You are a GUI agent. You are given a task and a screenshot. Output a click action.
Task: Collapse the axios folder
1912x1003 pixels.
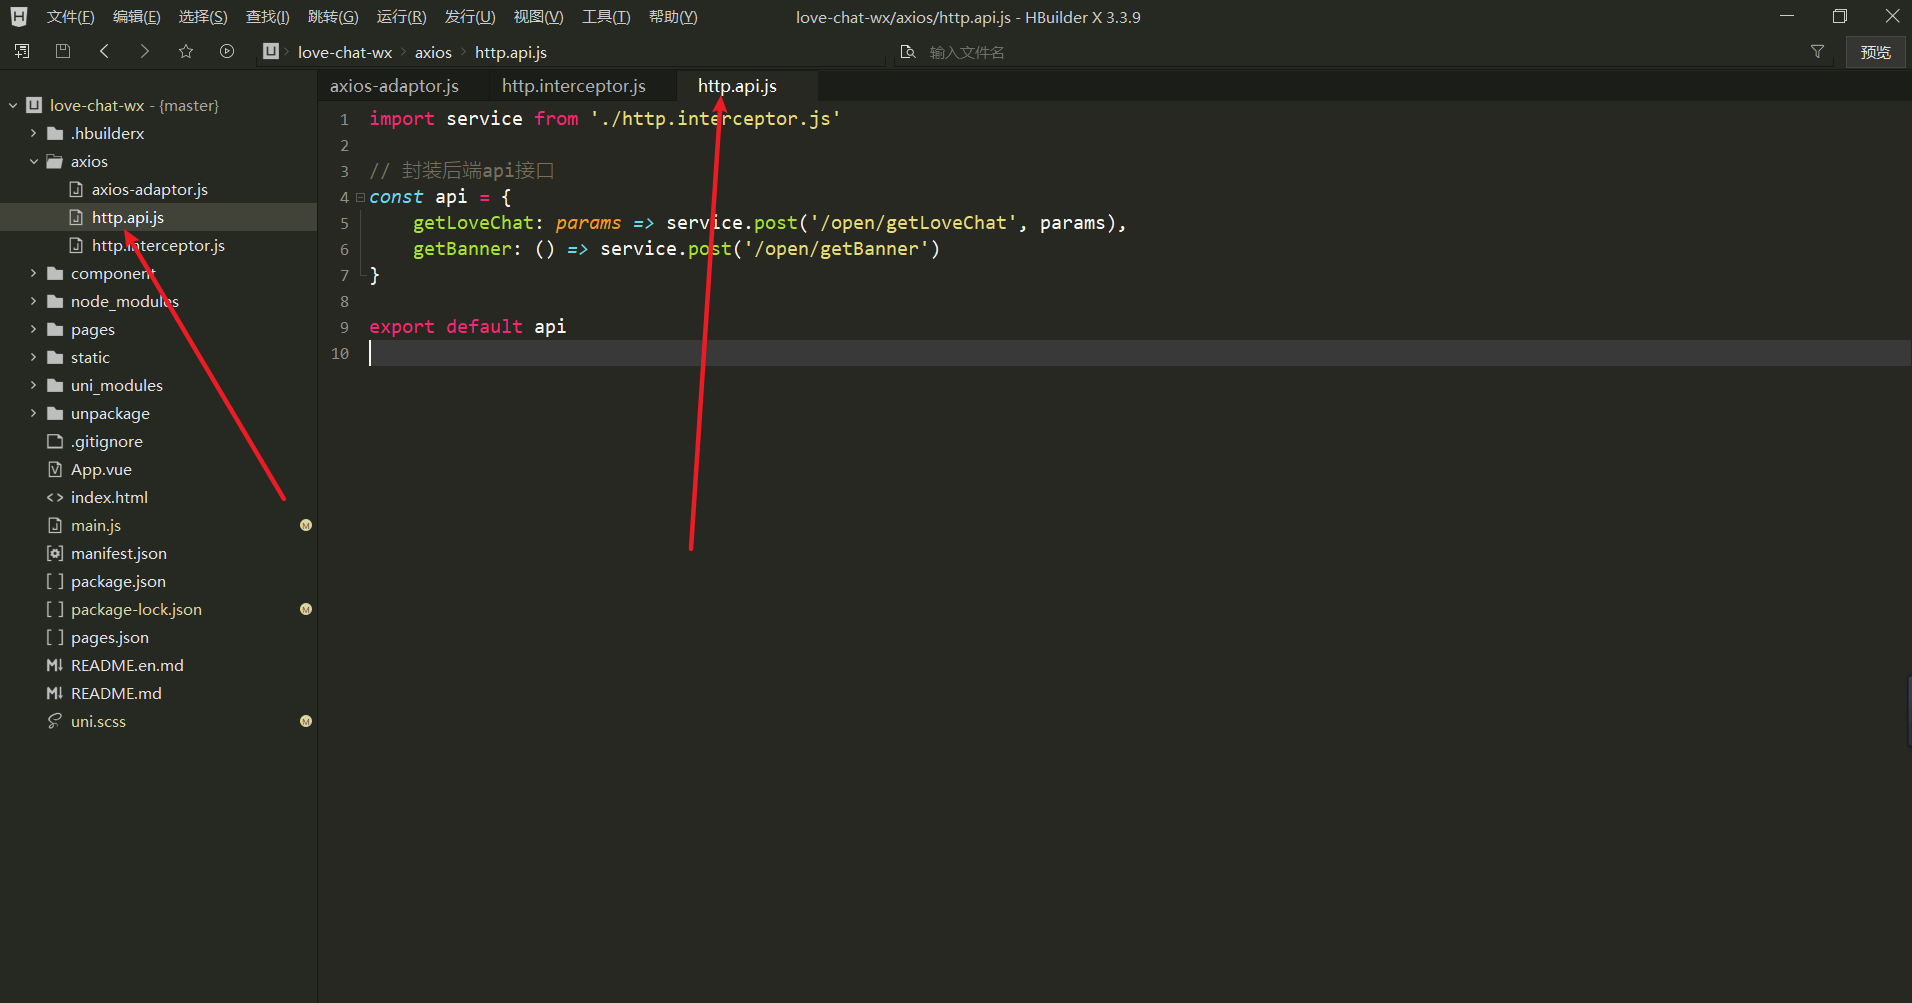(x=33, y=161)
